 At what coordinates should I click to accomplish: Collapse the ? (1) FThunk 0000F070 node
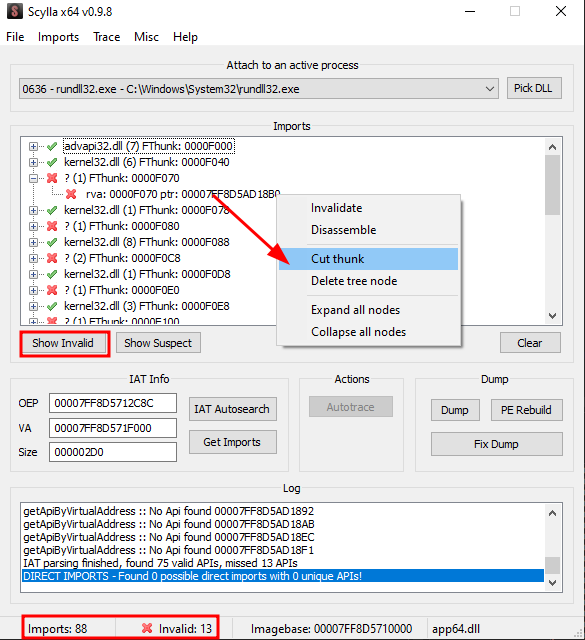(x=33, y=178)
